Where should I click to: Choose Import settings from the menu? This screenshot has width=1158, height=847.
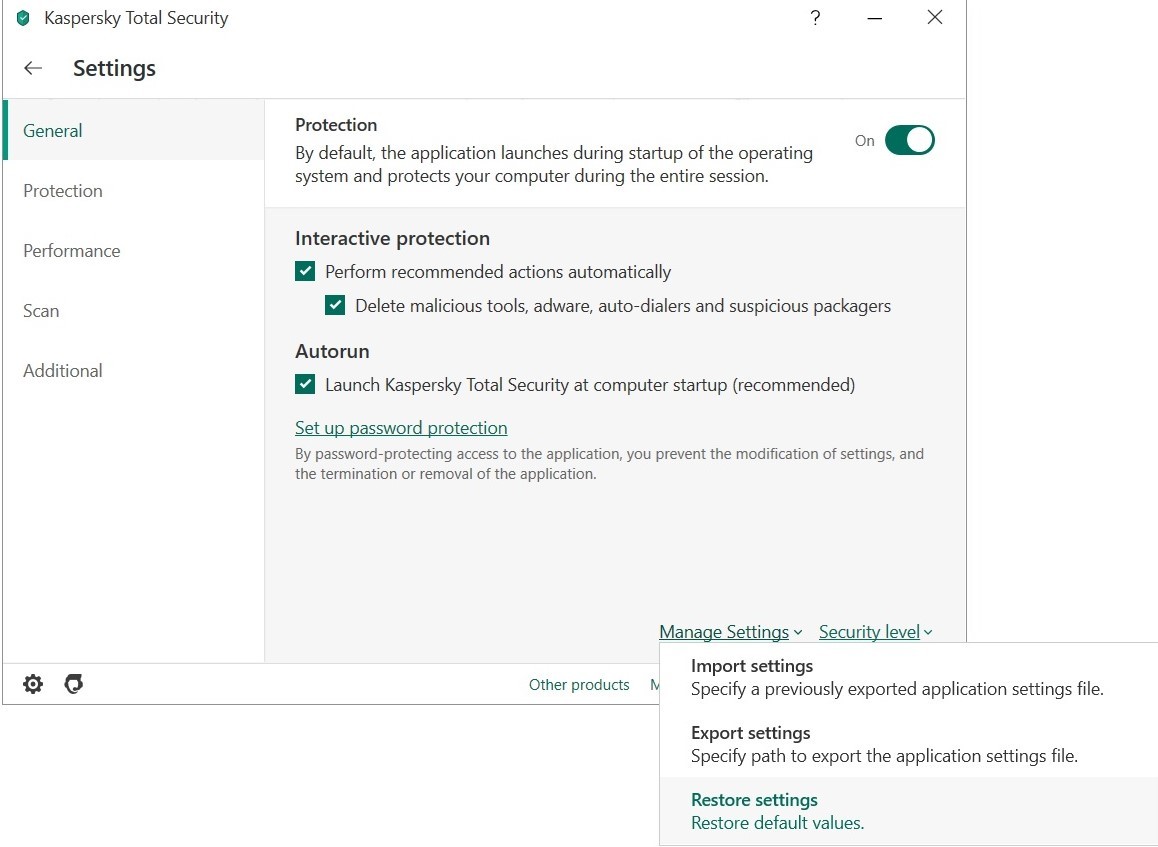point(752,666)
